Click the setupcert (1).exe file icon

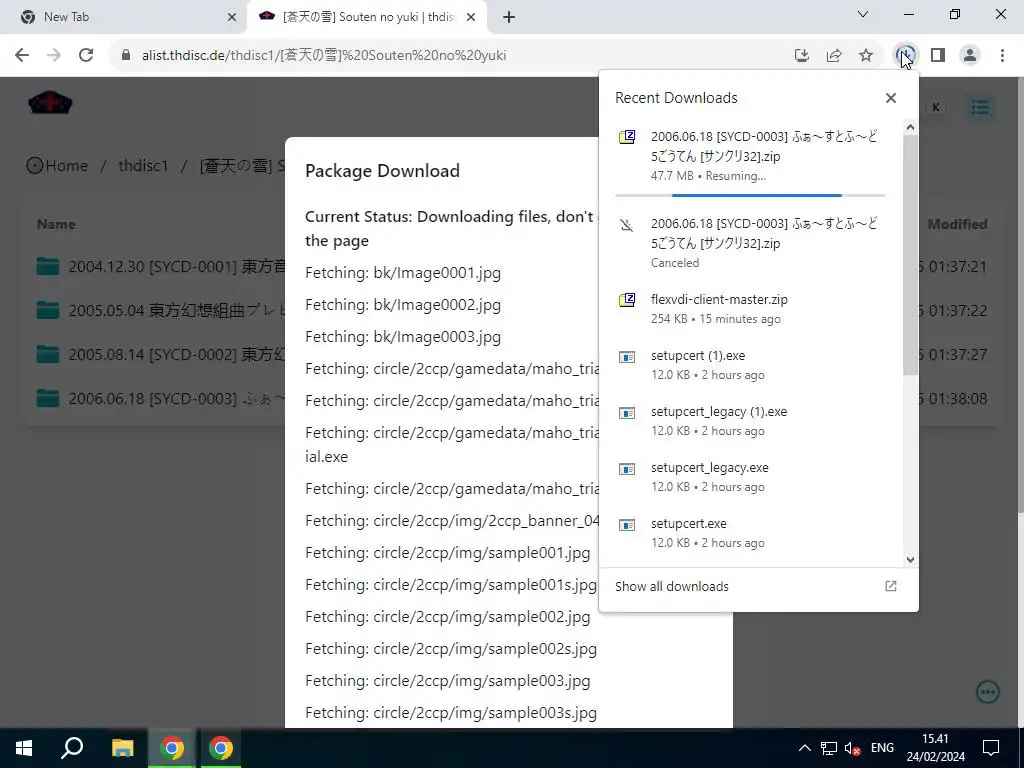point(627,357)
